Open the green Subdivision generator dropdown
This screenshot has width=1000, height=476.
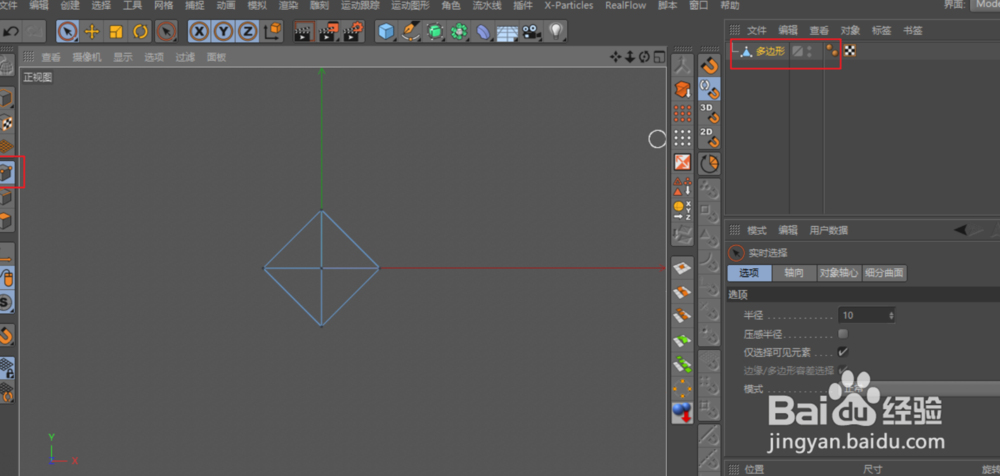[435, 31]
